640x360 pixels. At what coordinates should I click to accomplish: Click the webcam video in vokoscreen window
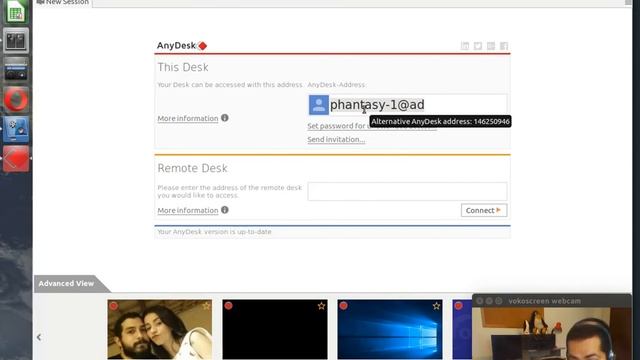pos(551,334)
